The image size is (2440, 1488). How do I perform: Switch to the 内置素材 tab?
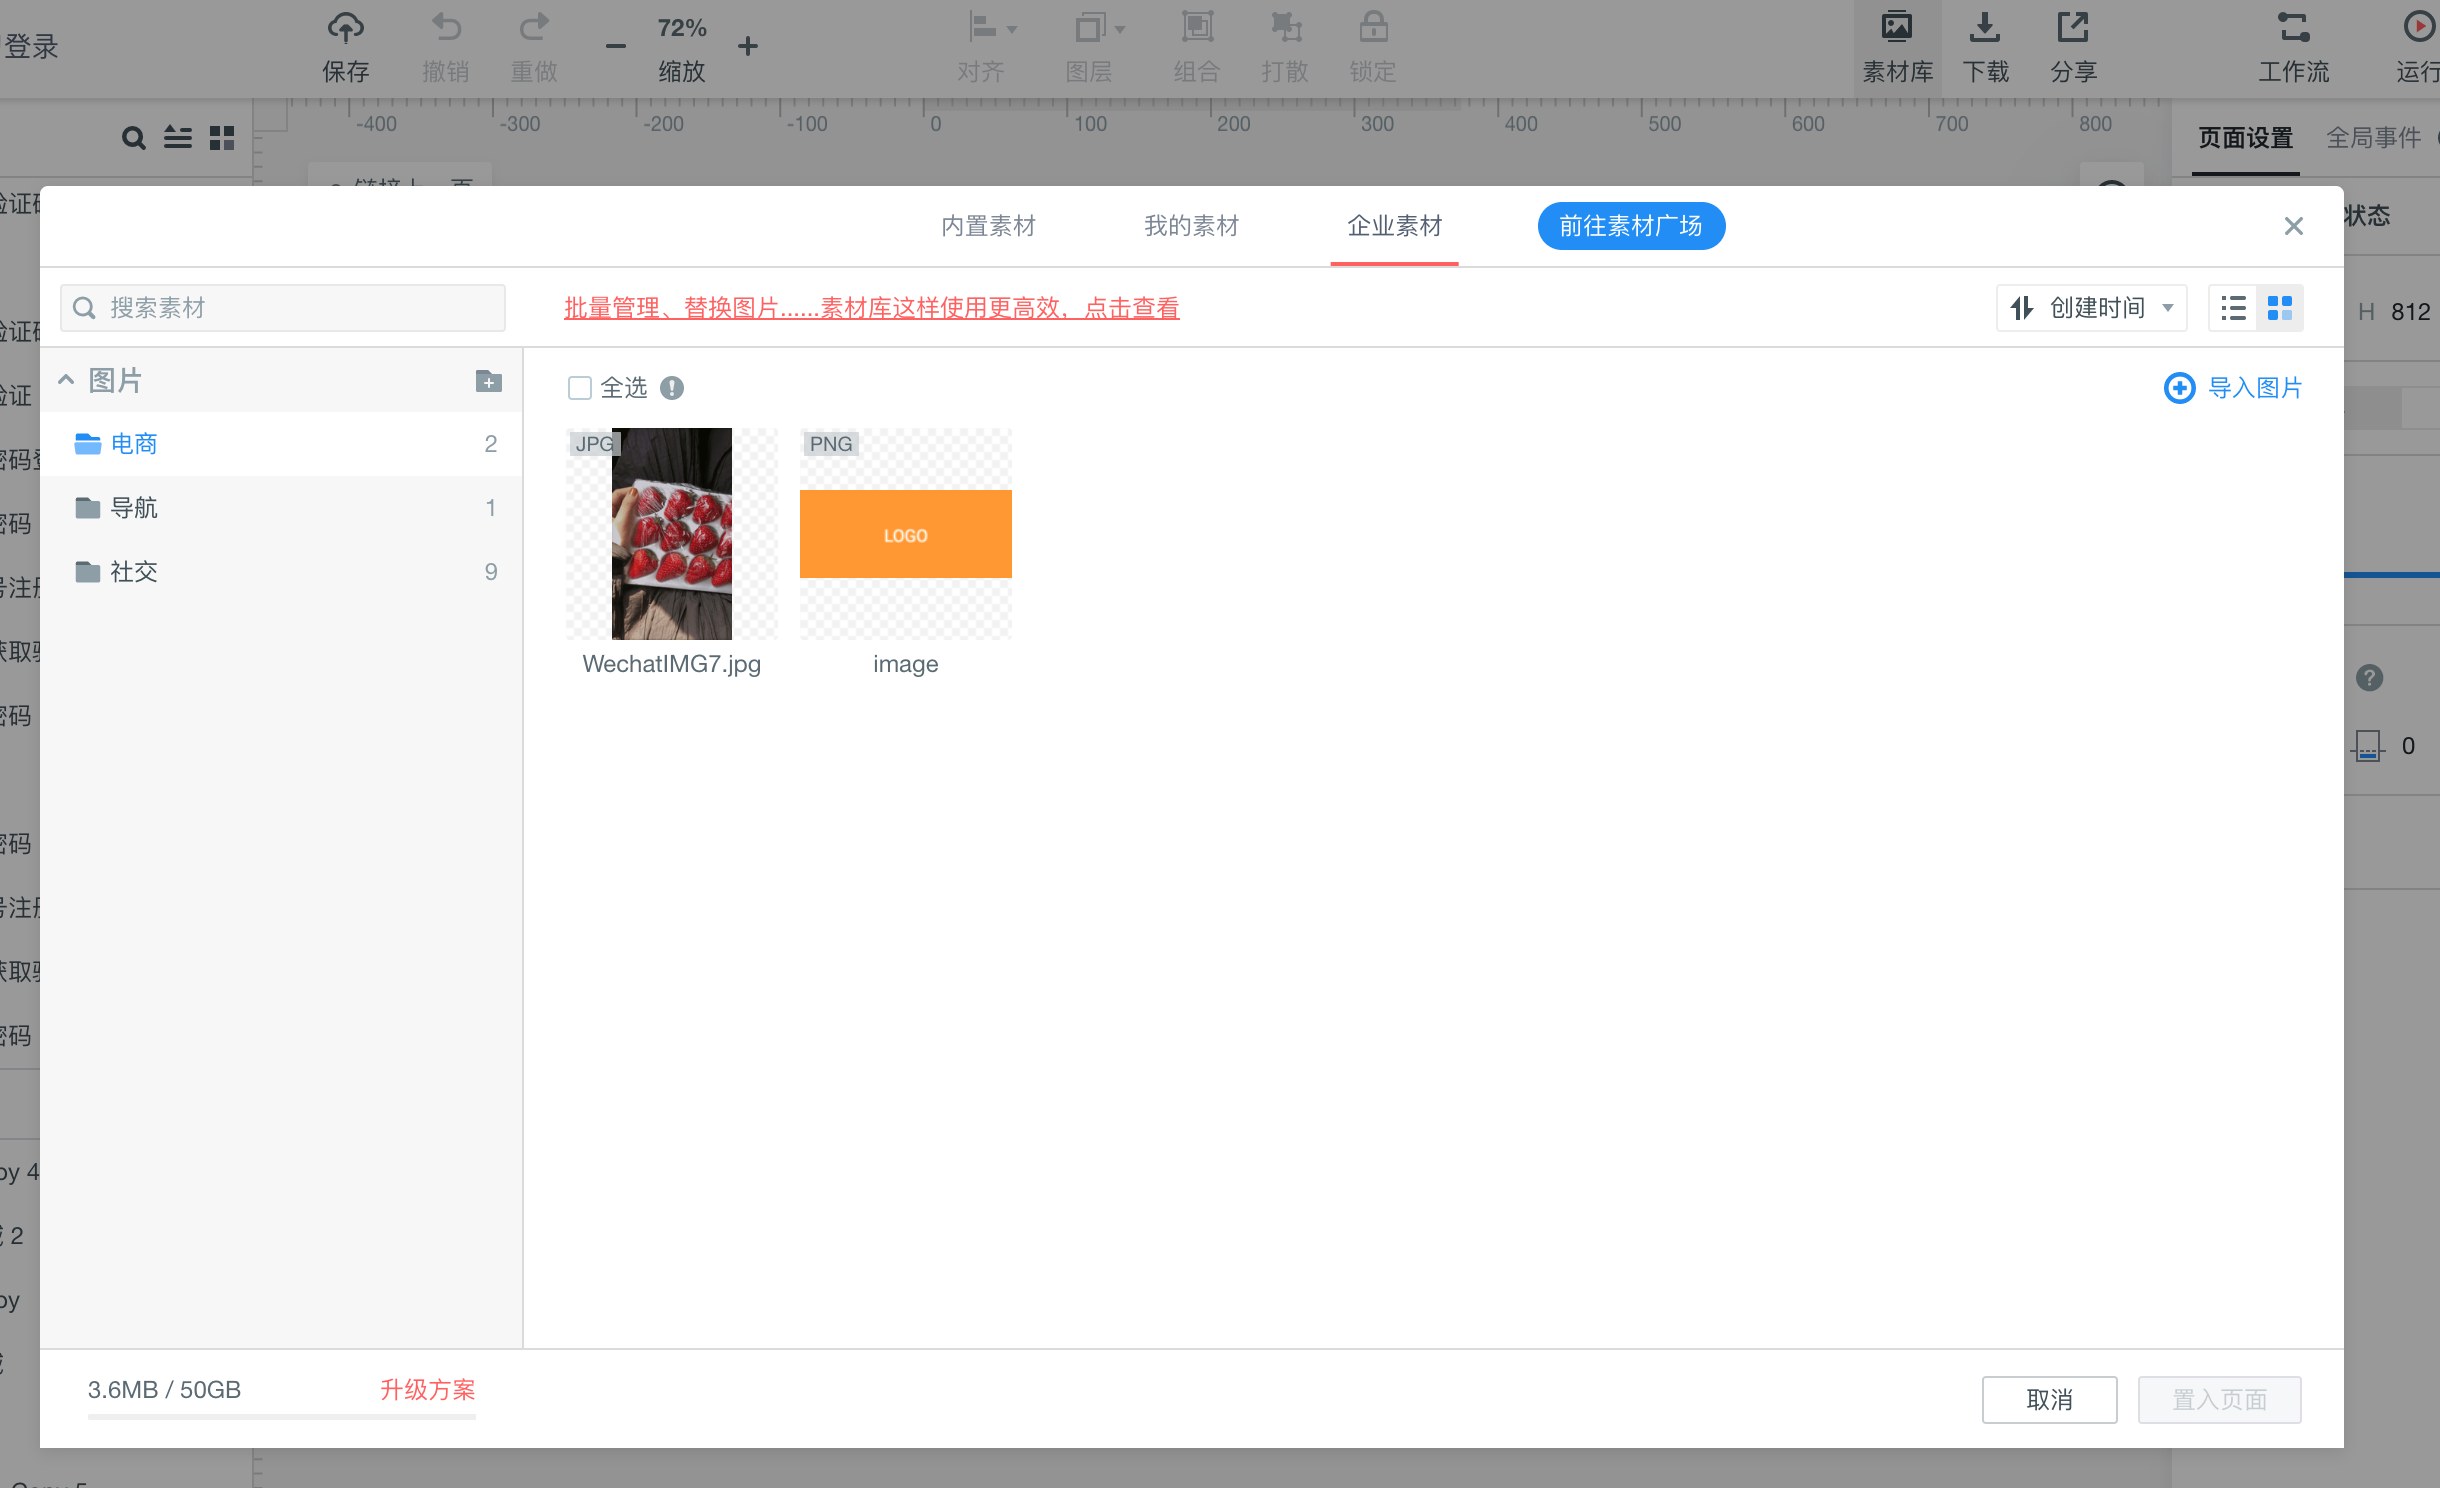pyautogui.click(x=988, y=226)
